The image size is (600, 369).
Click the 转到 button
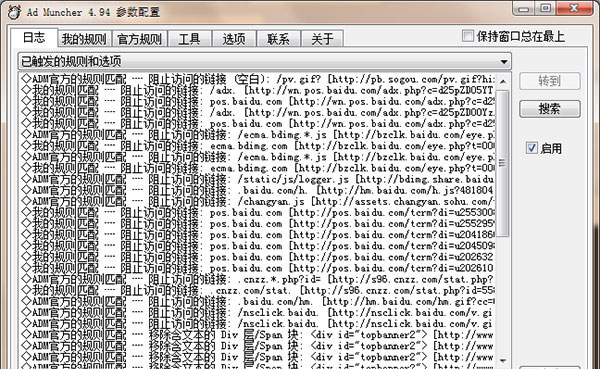click(549, 81)
